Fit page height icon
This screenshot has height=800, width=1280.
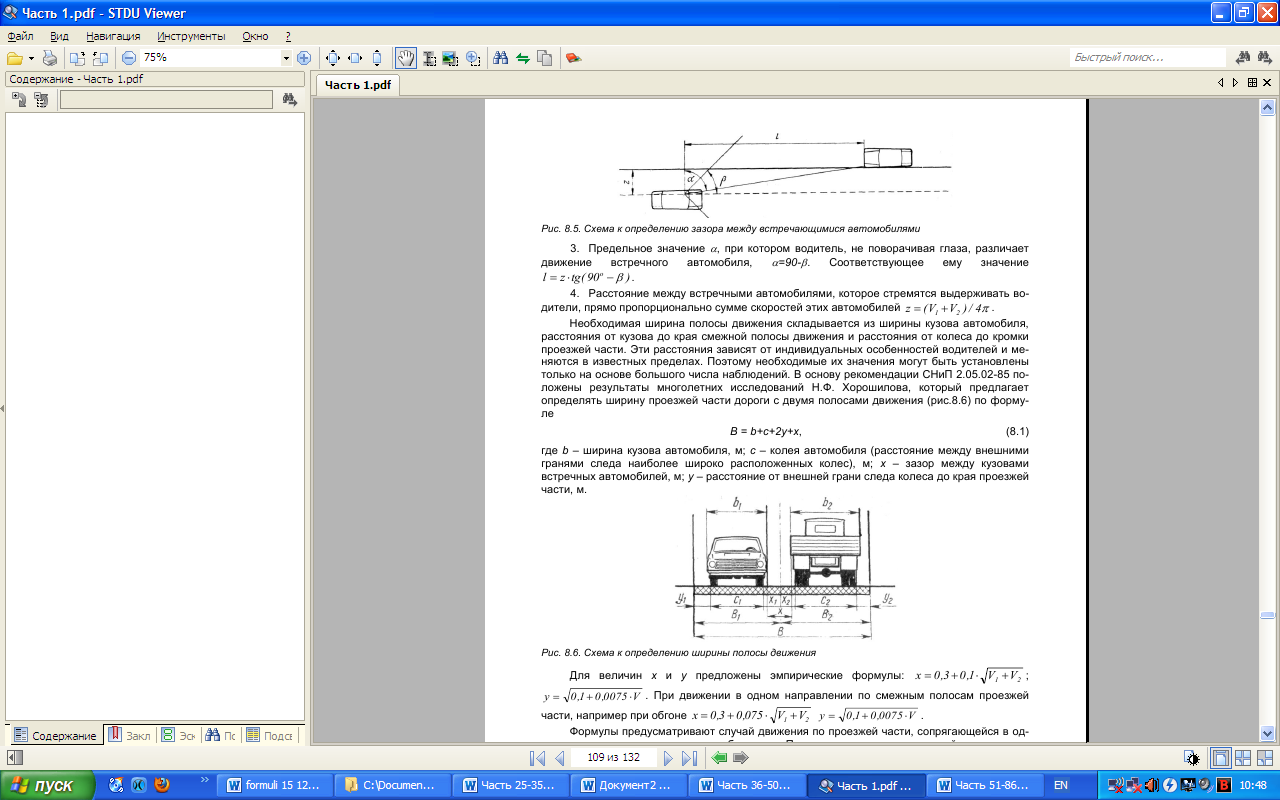pyautogui.click(x=377, y=58)
